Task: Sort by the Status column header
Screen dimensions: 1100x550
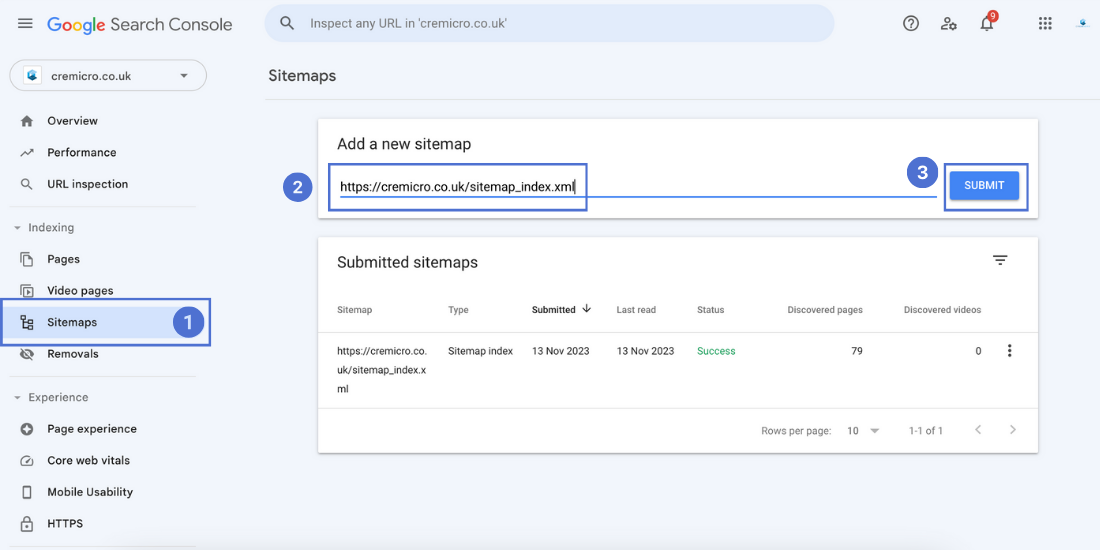Action: click(x=711, y=309)
